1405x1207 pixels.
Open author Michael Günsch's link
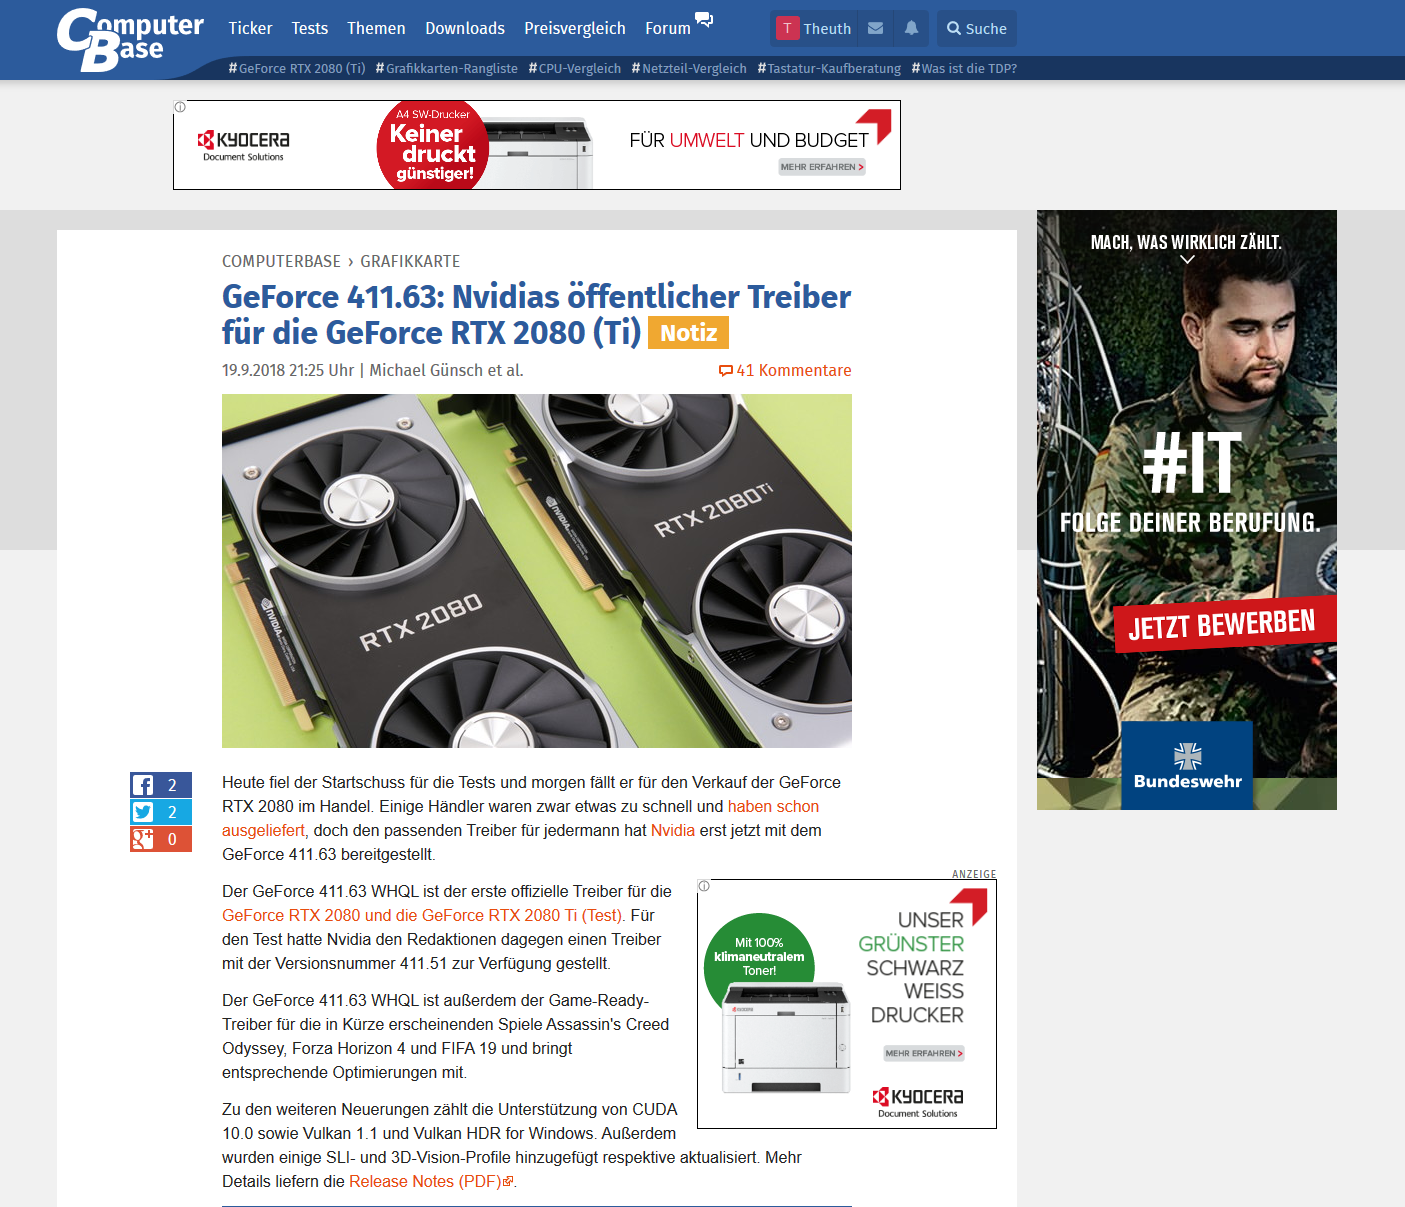pyautogui.click(x=426, y=370)
